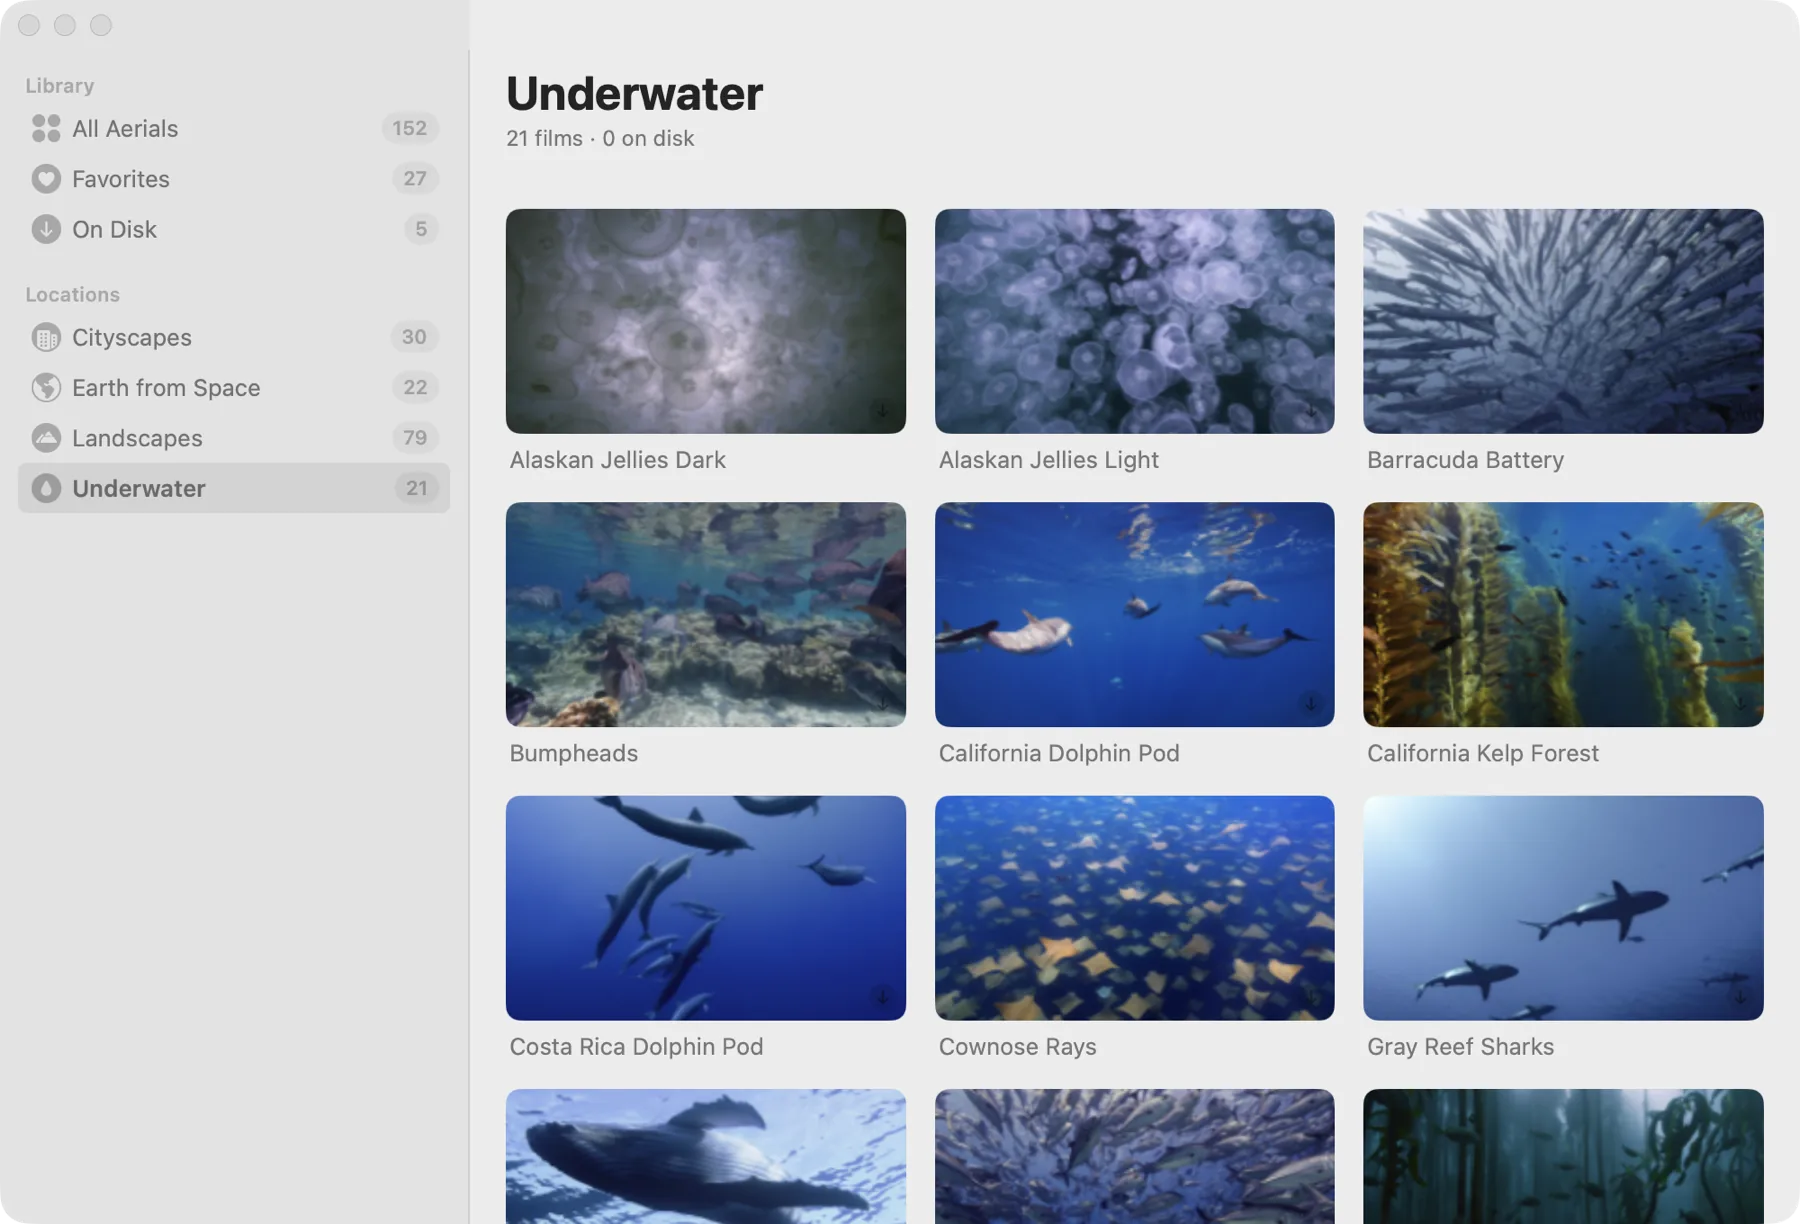This screenshot has width=1800, height=1224.
Task: Click the 'Gray Reef Sharks' title text
Action: [1460, 1046]
